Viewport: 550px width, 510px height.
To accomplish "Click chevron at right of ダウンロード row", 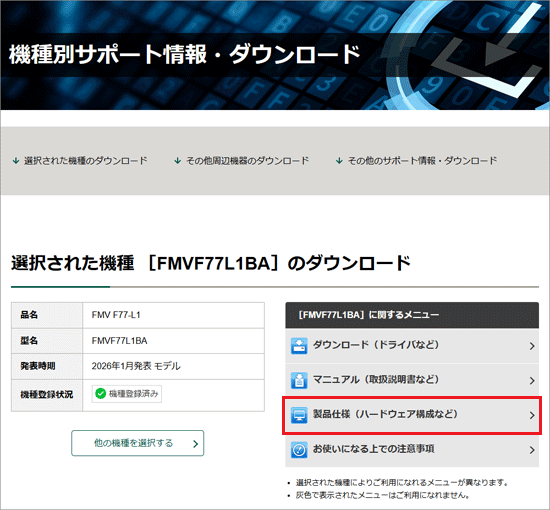I will (532, 346).
